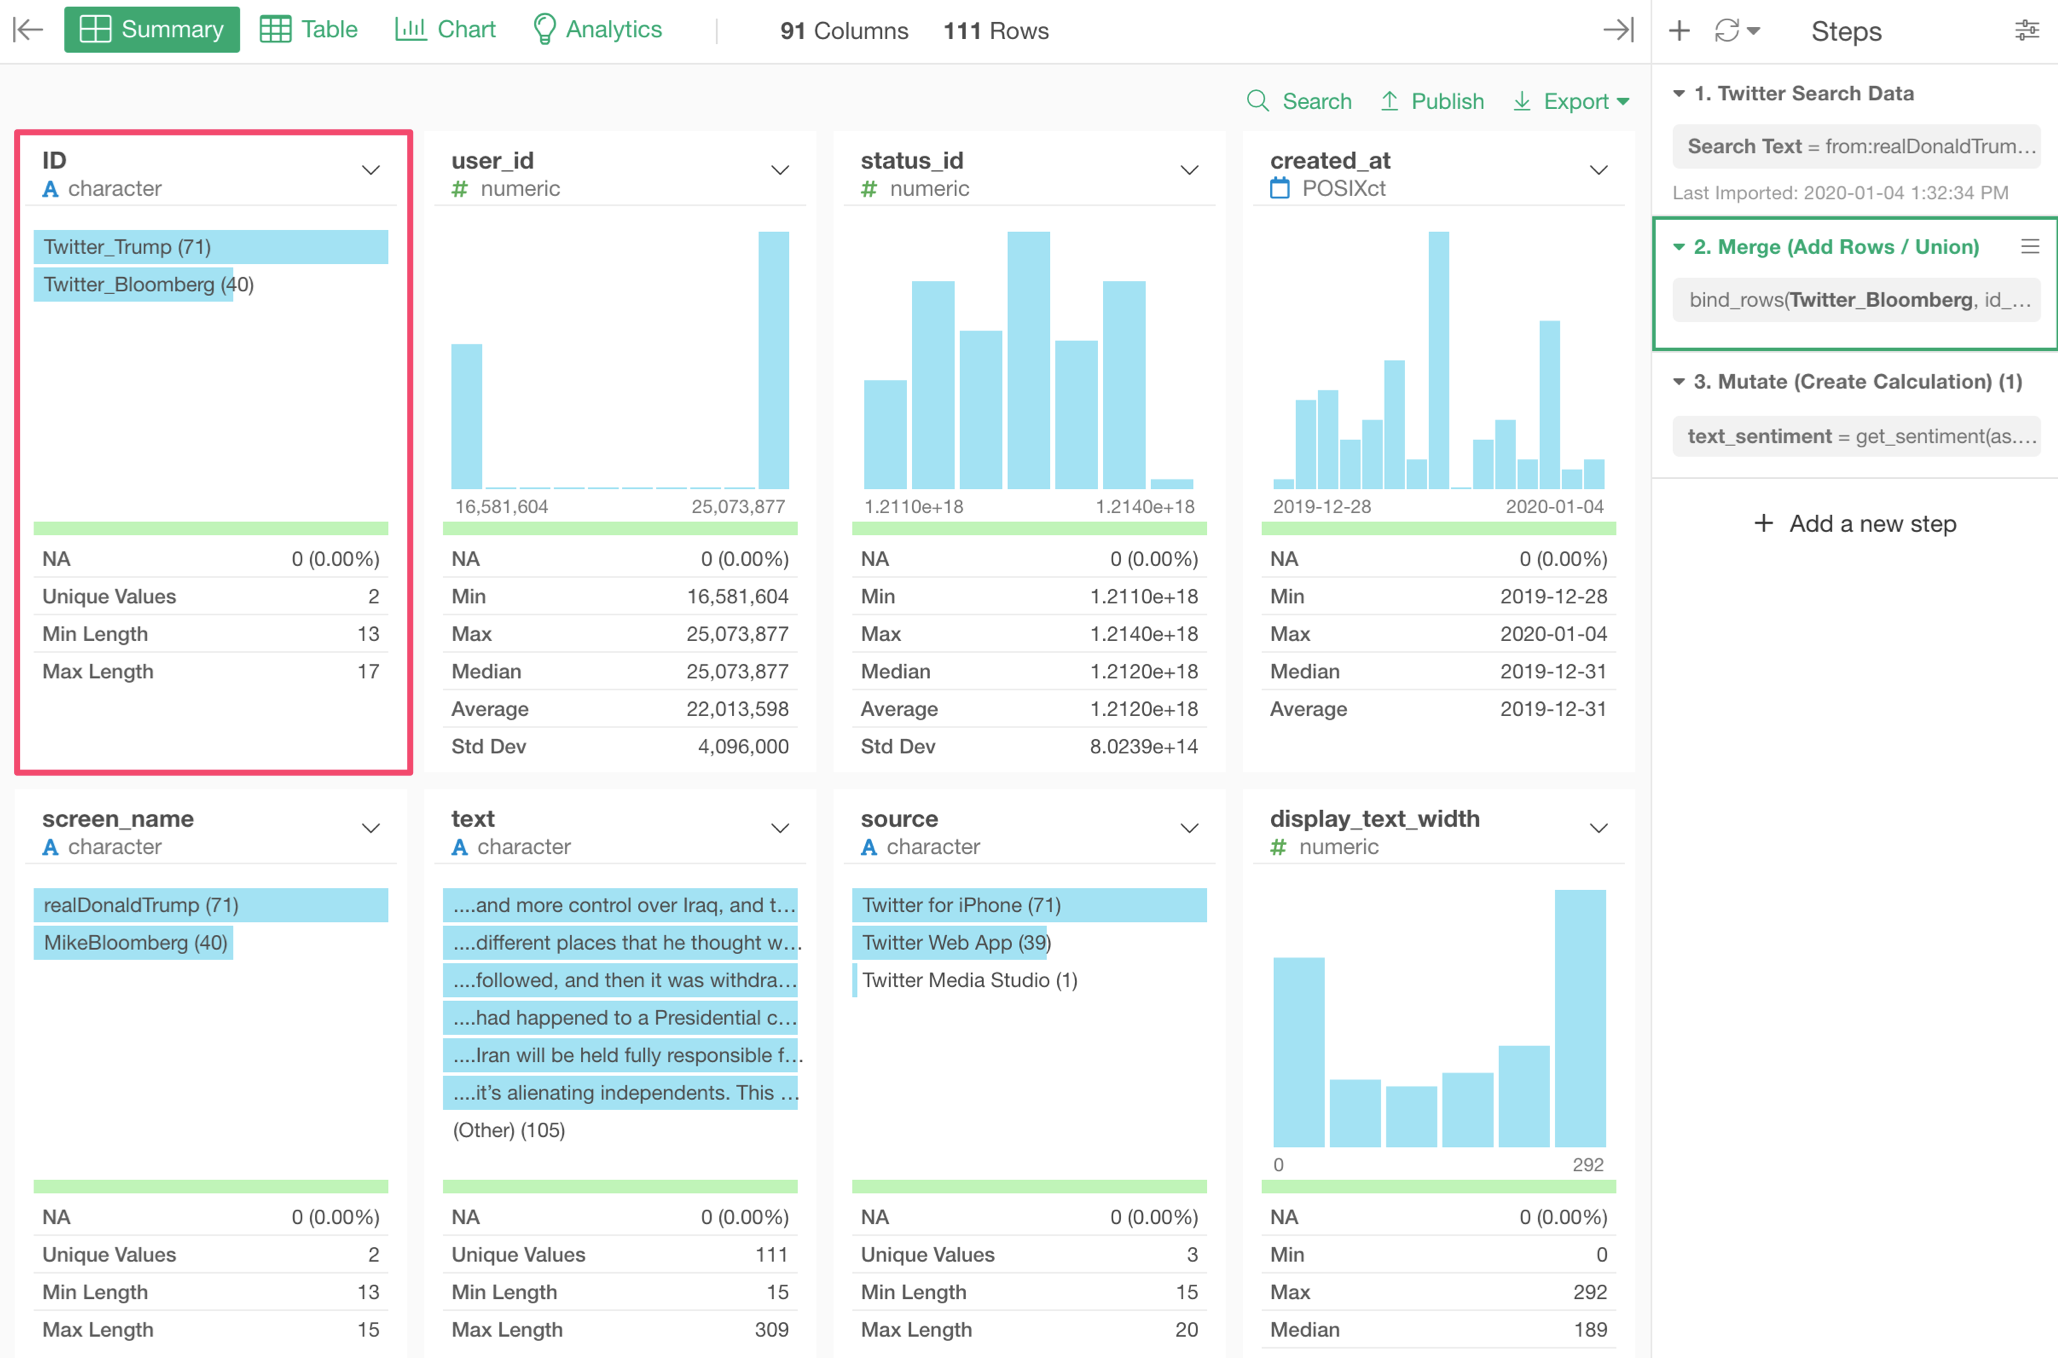Click the source character type icon
This screenshot has width=2058, height=1358.
click(870, 847)
